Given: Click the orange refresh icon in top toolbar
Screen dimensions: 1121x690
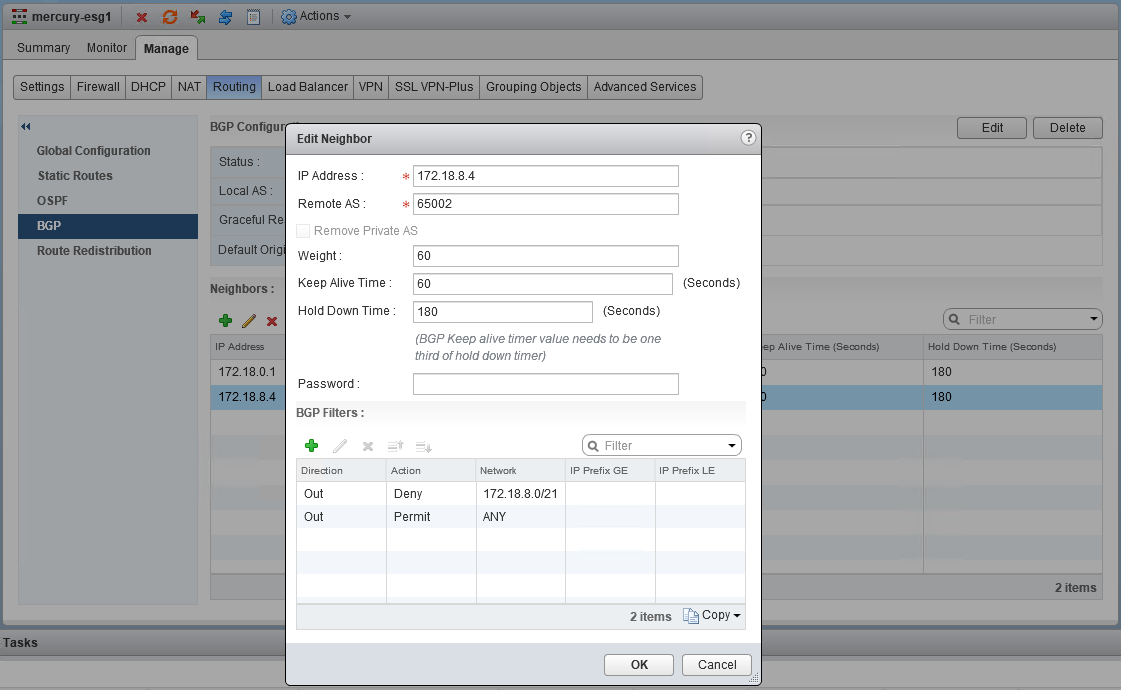Looking at the screenshot, I should [x=170, y=17].
